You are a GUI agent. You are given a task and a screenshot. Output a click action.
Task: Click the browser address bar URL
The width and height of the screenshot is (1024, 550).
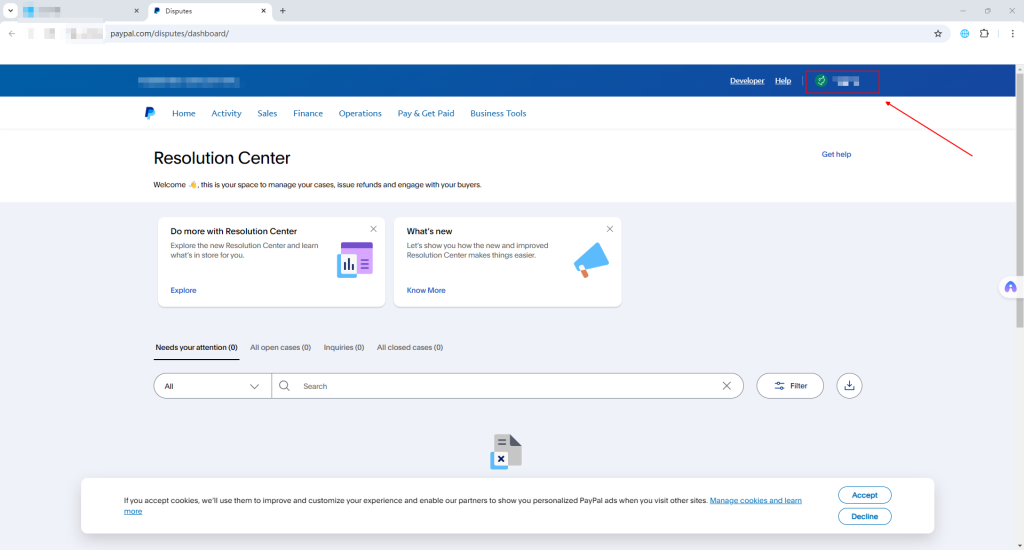[x=170, y=33]
